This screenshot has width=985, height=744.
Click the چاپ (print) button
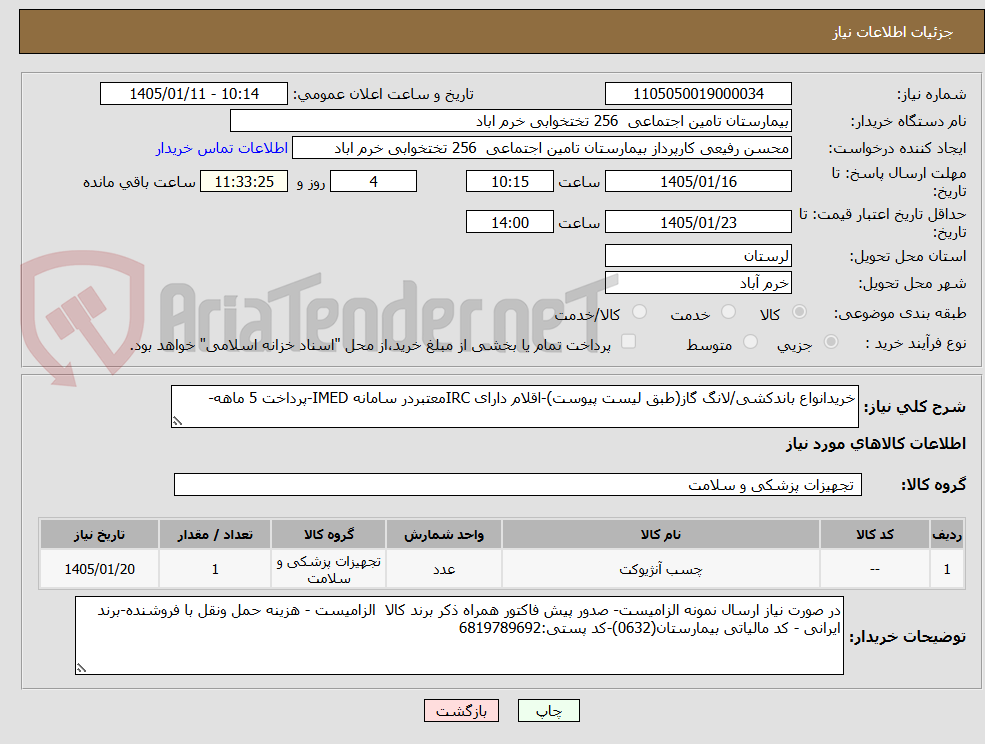point(548,711)
